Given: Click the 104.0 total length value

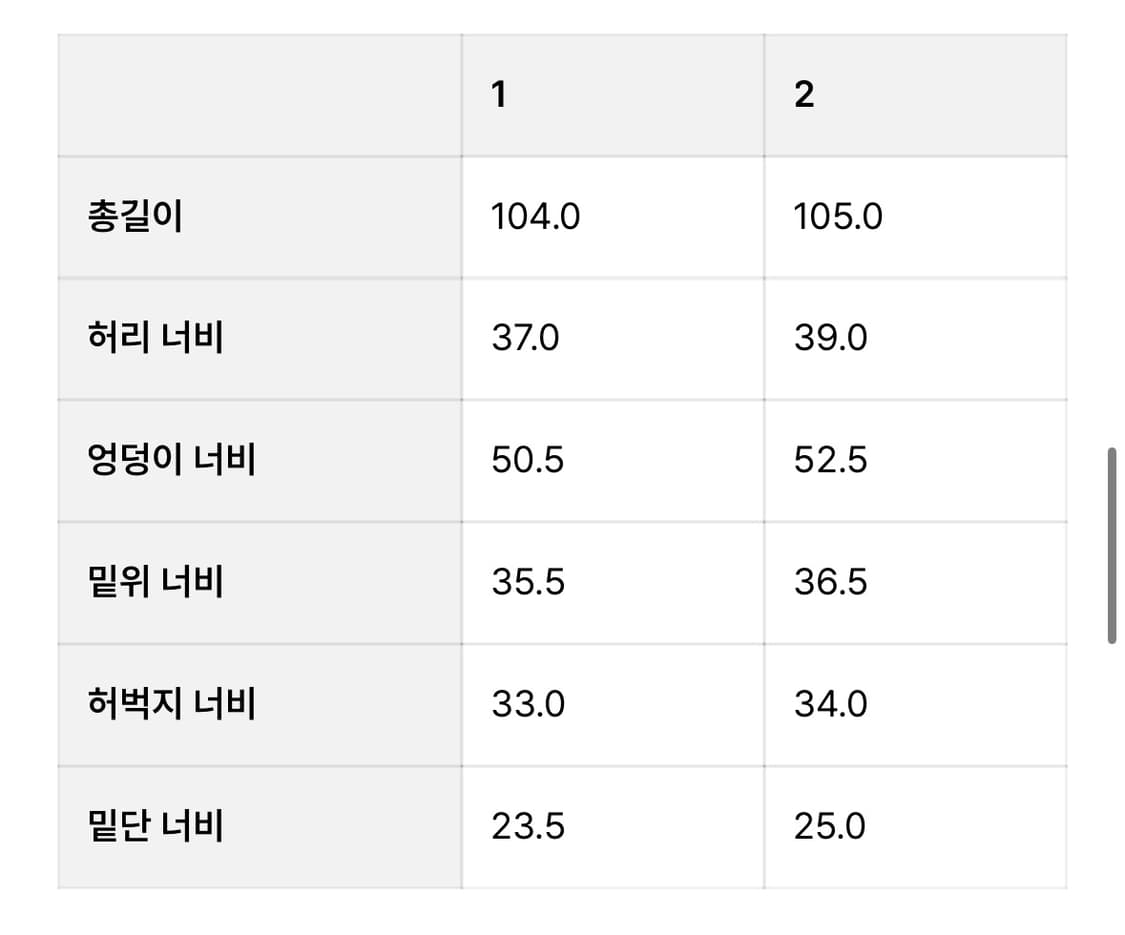Looking at the screenshot, I should point(535,217).
